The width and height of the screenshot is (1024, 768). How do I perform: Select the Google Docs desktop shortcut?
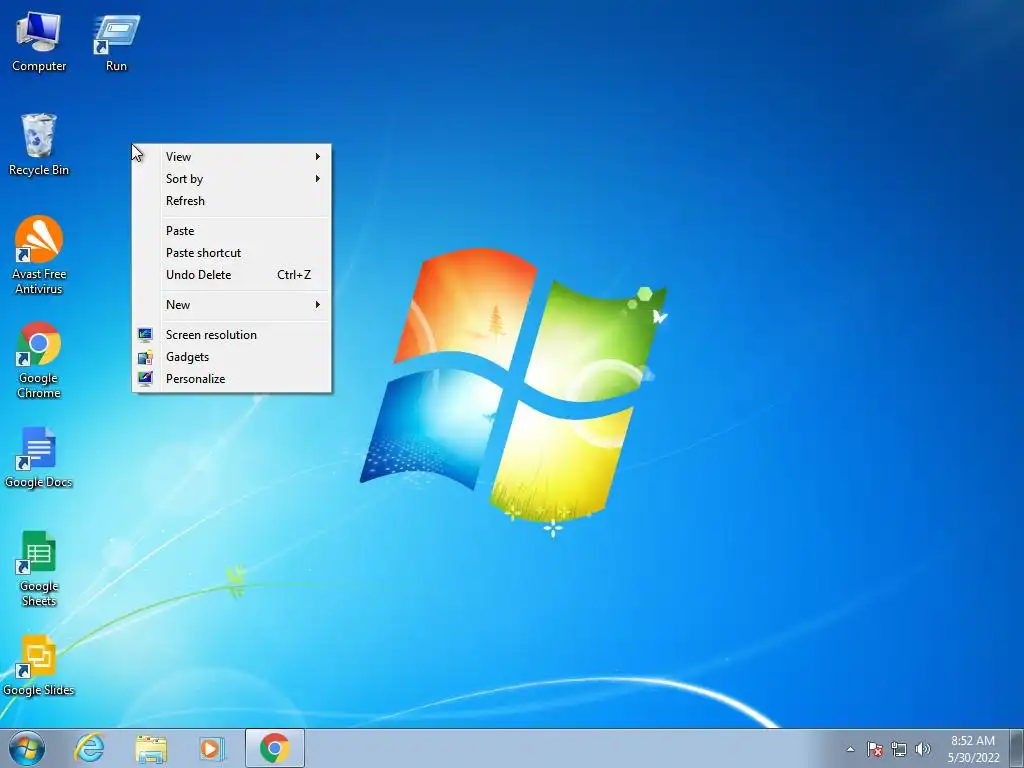[39, 458]
